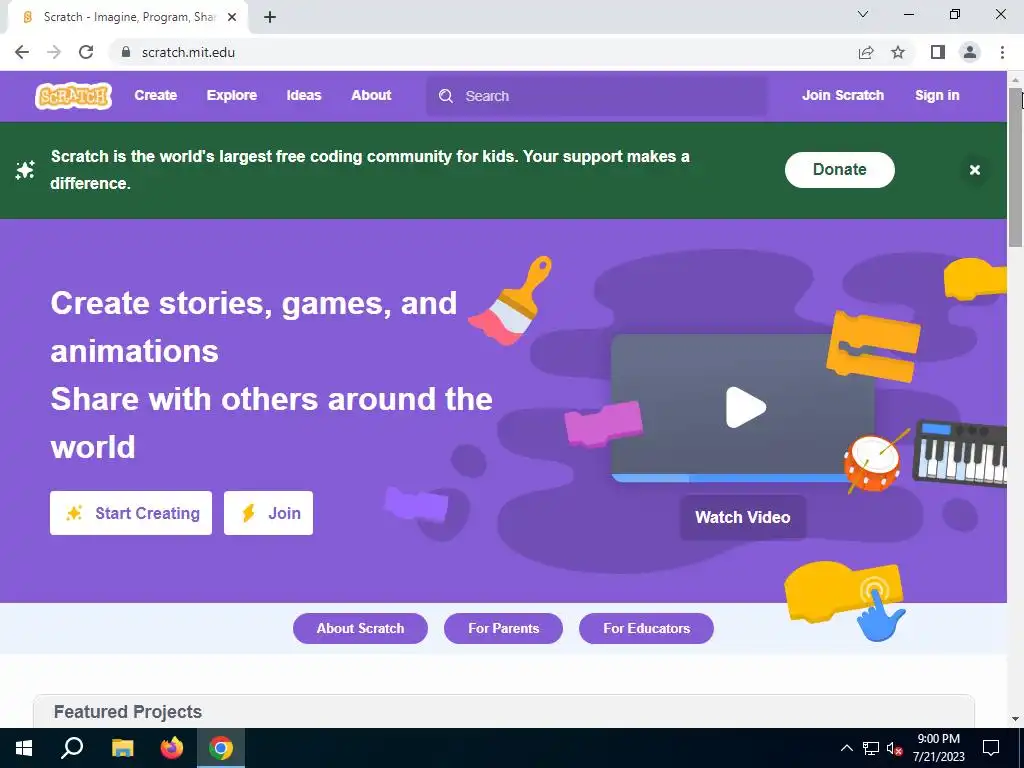Open the clock and date display
1024x768 pixels.
click(x=938, y=748)
